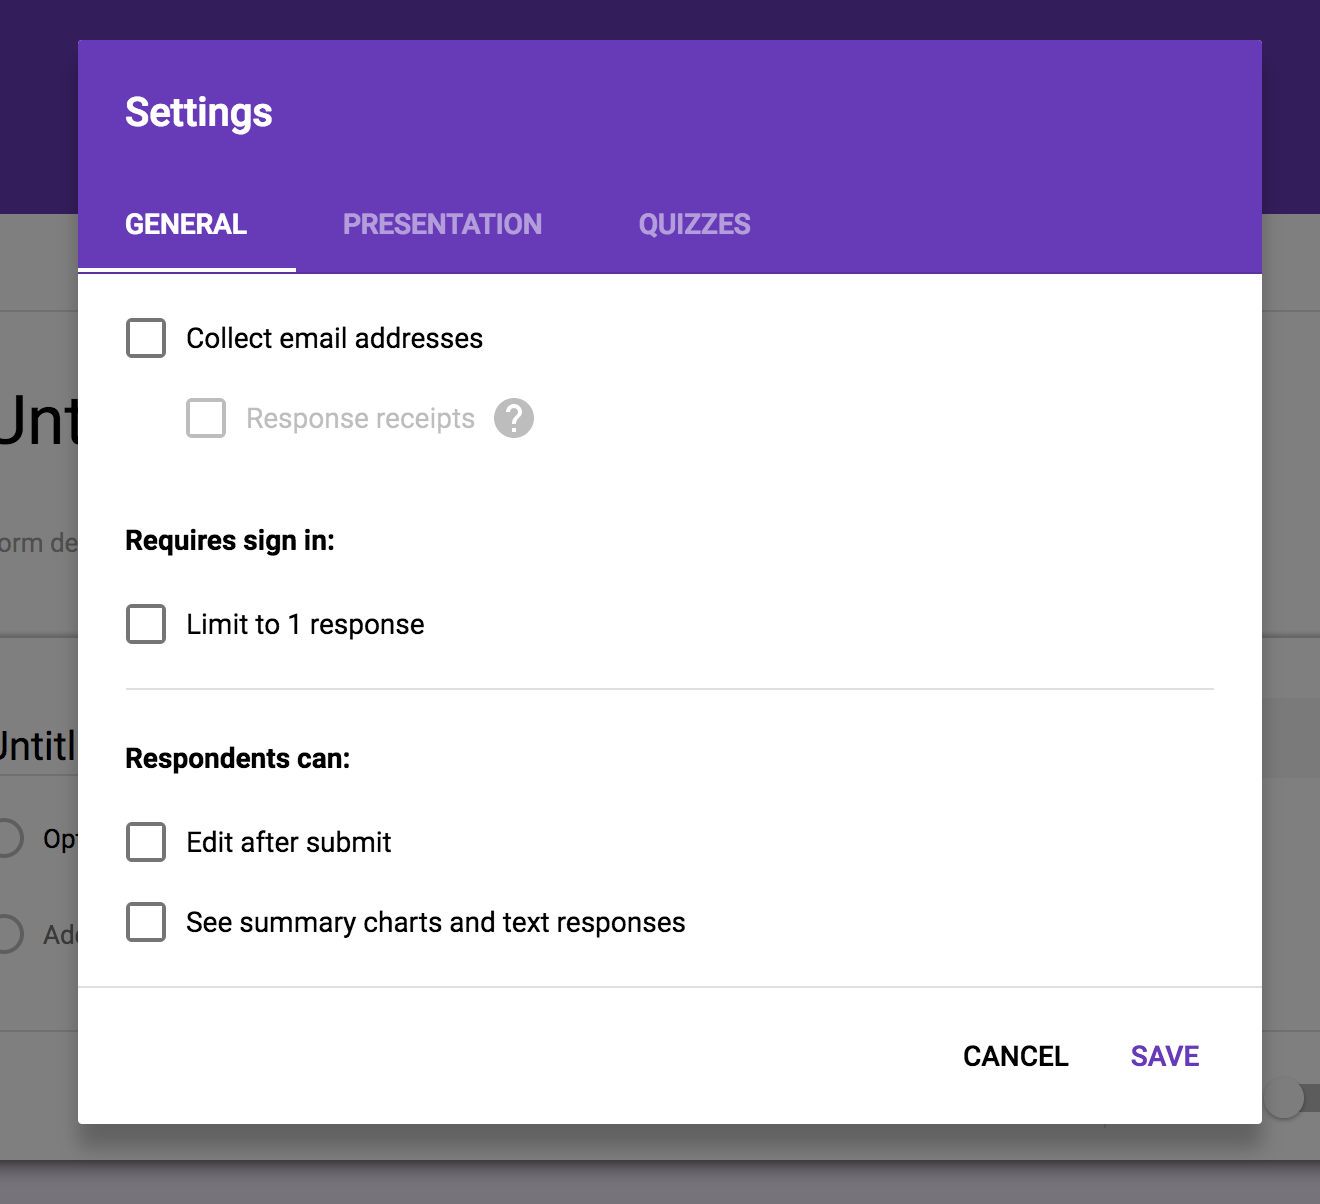Check the Limit to 1 response box

pyautogui.click(x=146, y=624)
